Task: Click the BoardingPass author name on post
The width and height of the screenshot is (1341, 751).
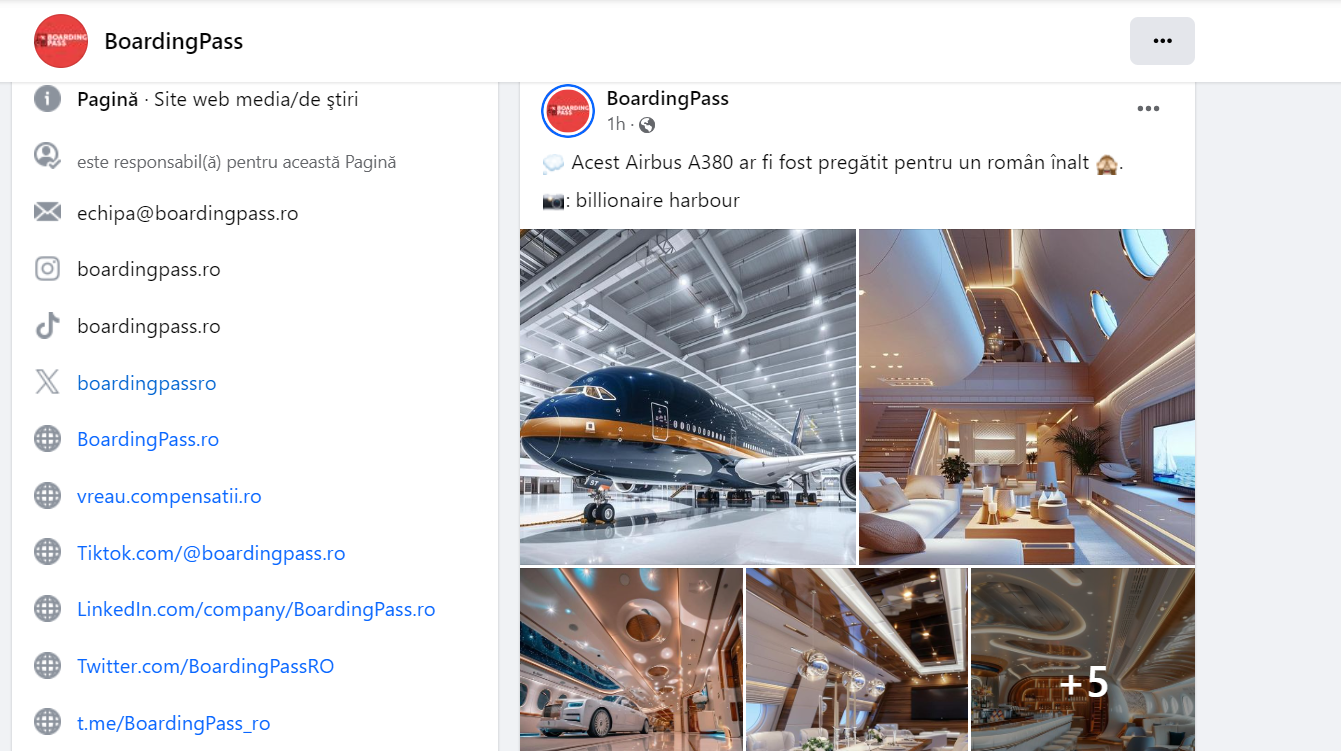Action: pos(667,98)
